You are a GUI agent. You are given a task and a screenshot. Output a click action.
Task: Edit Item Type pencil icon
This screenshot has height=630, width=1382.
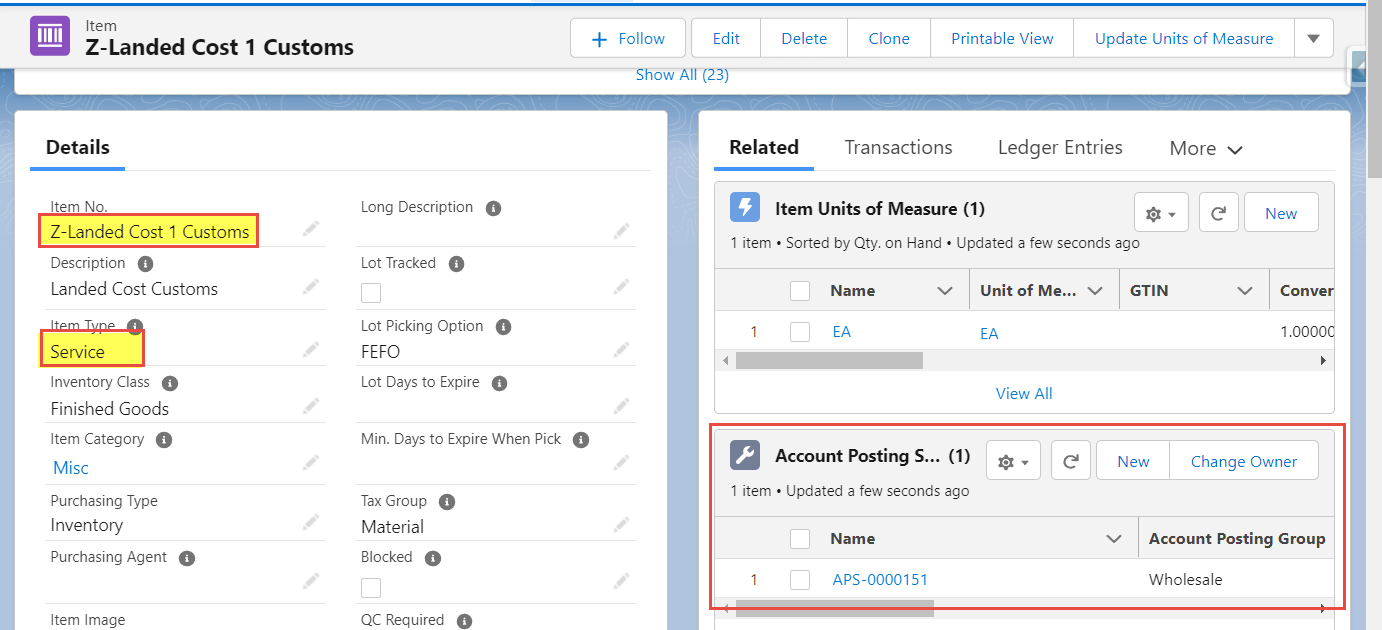311,350
